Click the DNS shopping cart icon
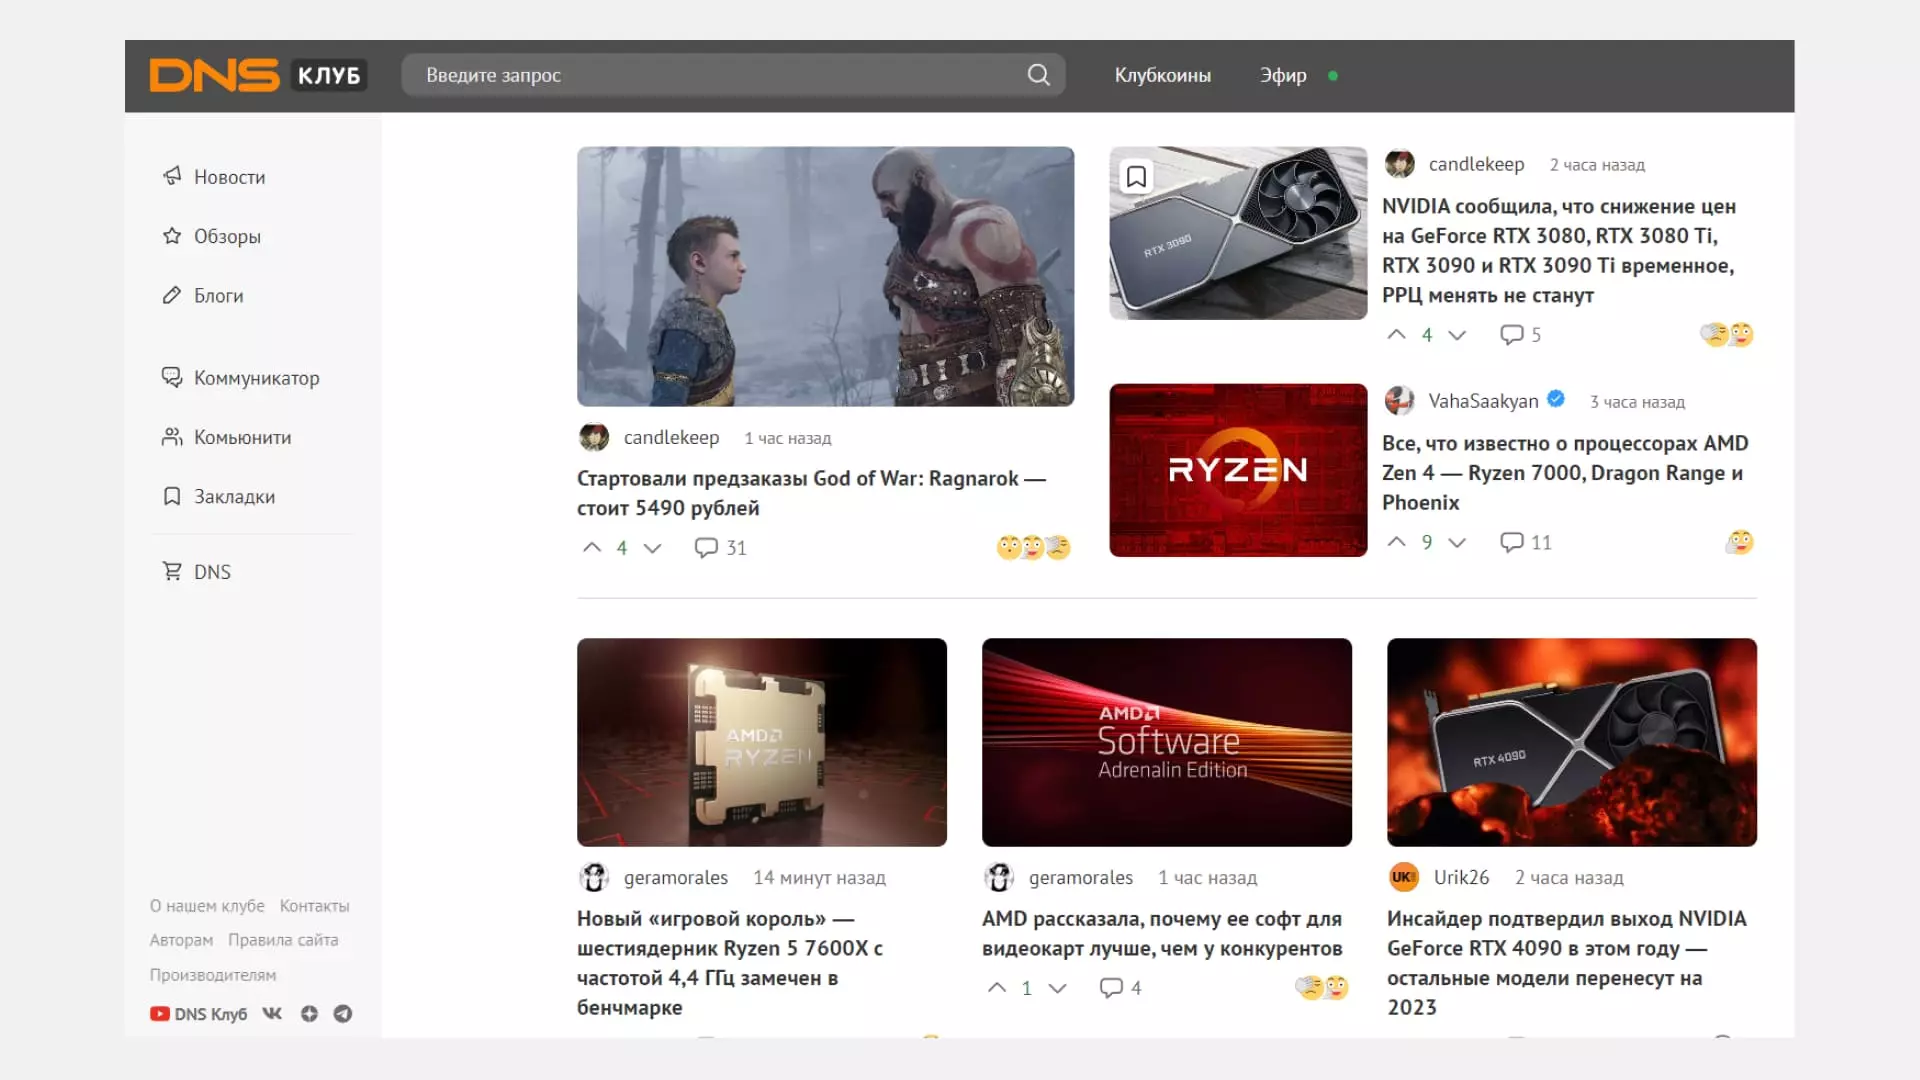This screenshot has width=1920, height=1080. pyautogui.click(x=172, y=571)
